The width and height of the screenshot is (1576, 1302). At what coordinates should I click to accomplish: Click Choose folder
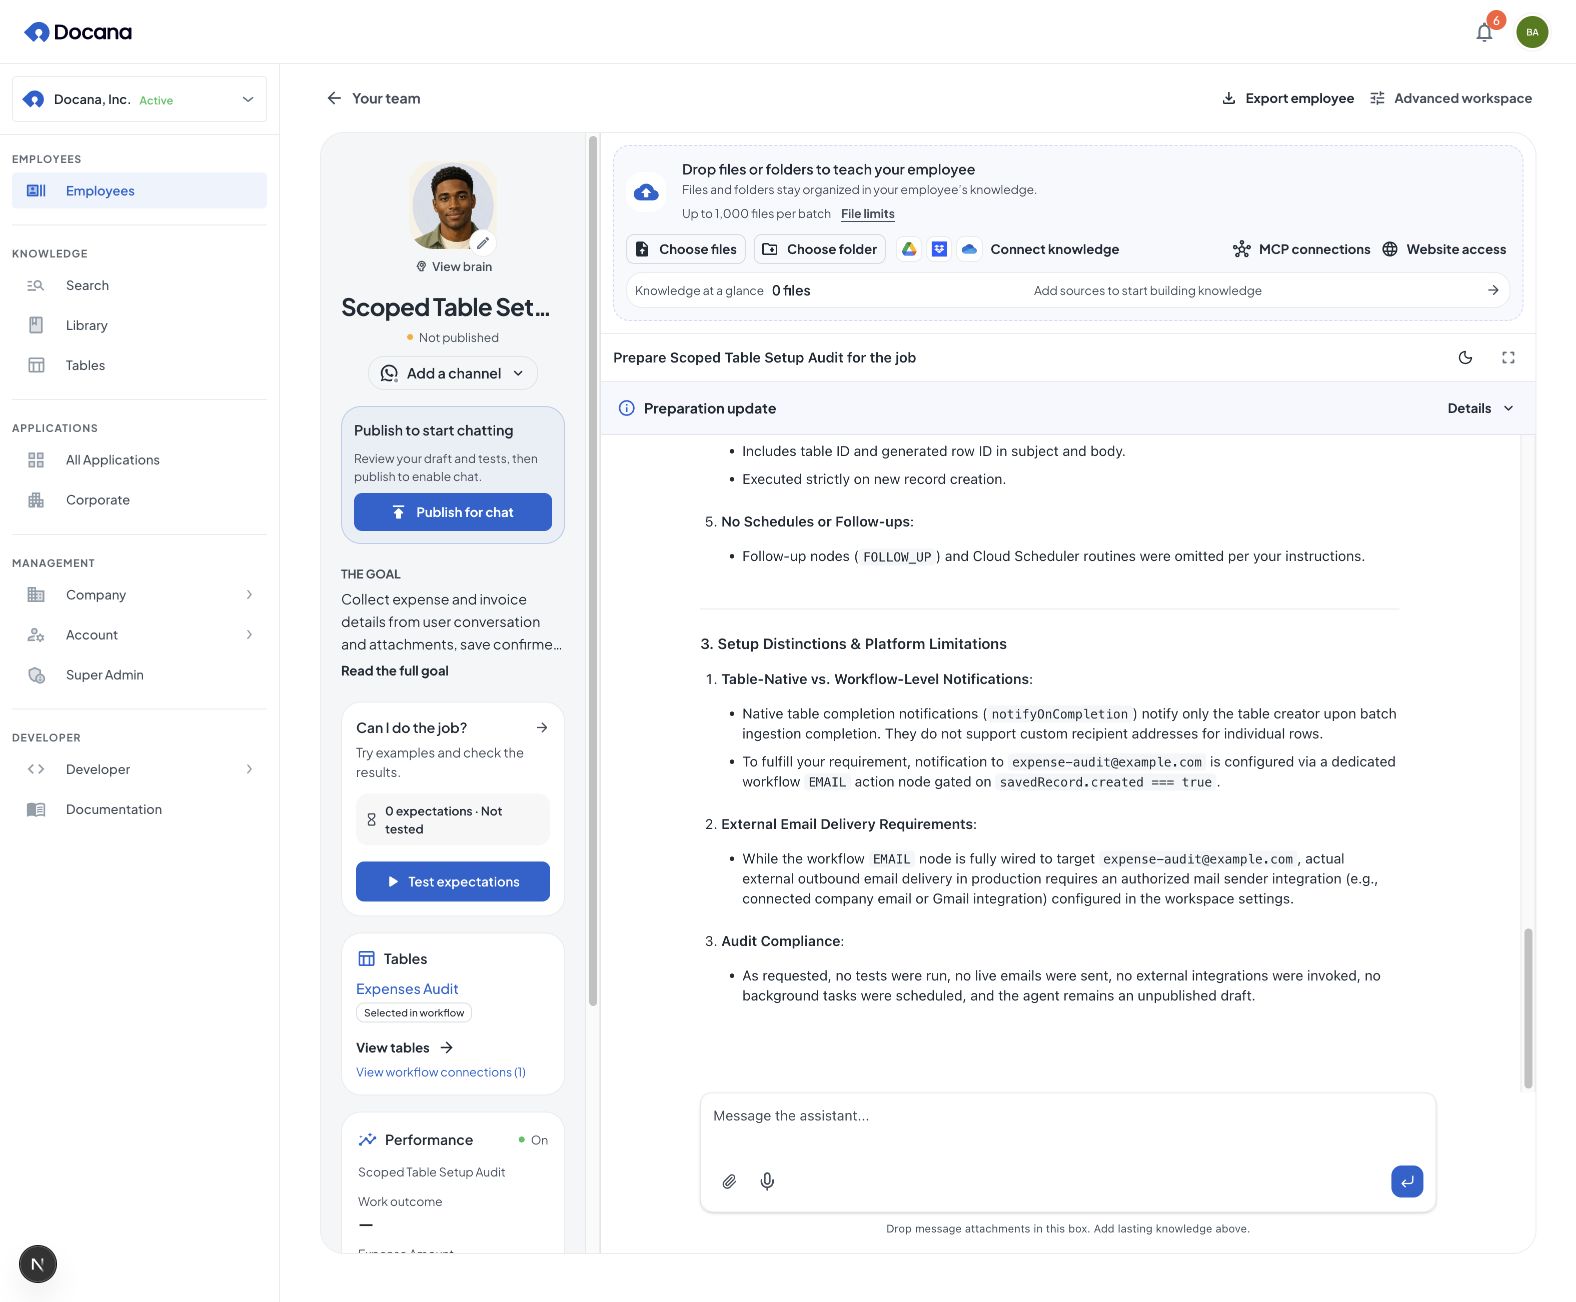tap(820, 249)
